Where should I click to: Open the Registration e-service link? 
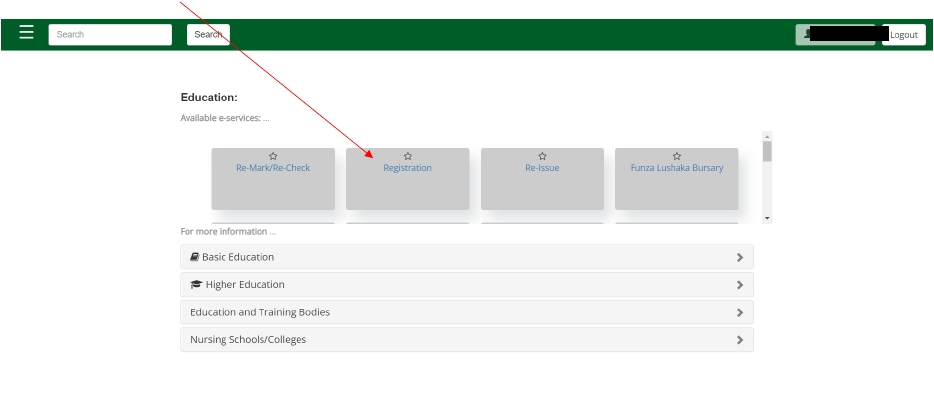coord(407,168)
